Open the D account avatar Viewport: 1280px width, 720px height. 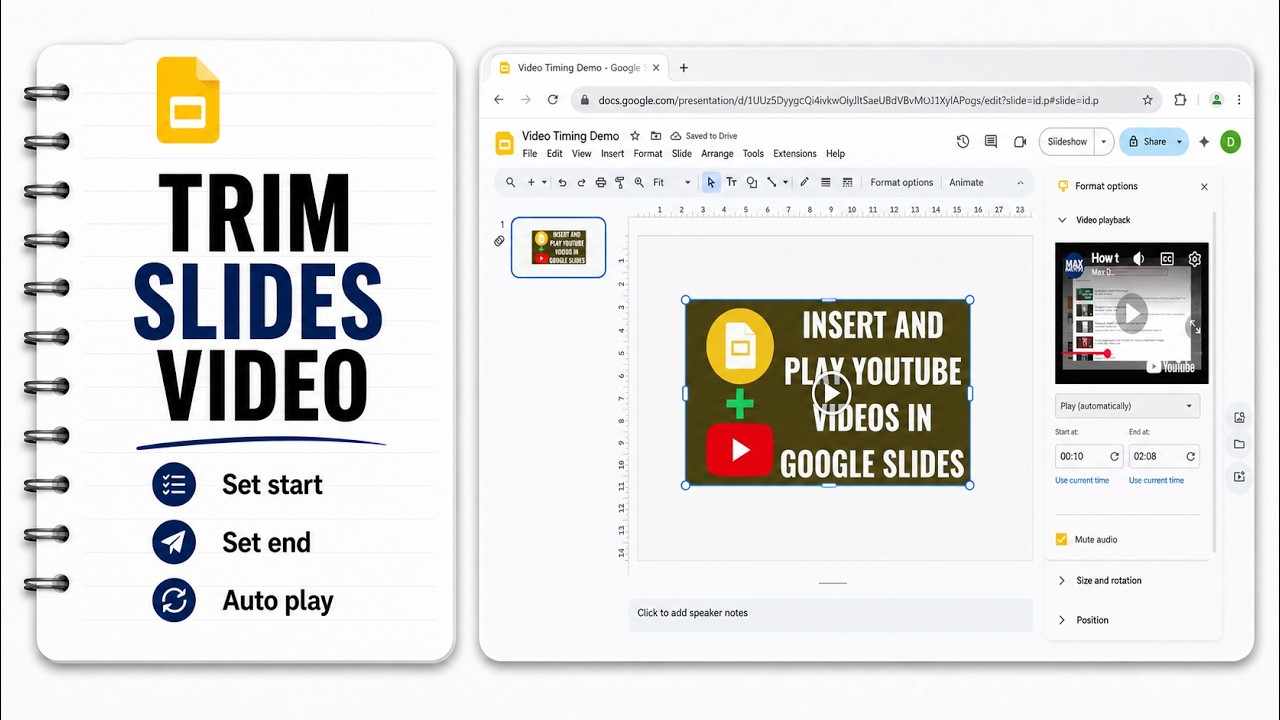1230,142
